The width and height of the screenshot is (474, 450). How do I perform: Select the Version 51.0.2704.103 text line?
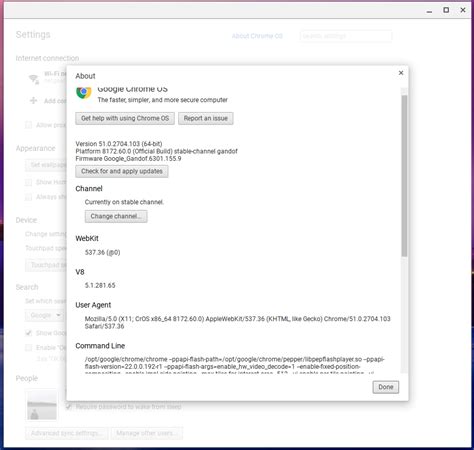pos(119,144)
